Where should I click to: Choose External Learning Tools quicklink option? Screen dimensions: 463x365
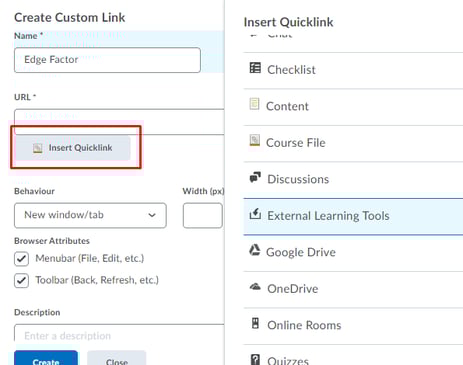pos(353,216)
